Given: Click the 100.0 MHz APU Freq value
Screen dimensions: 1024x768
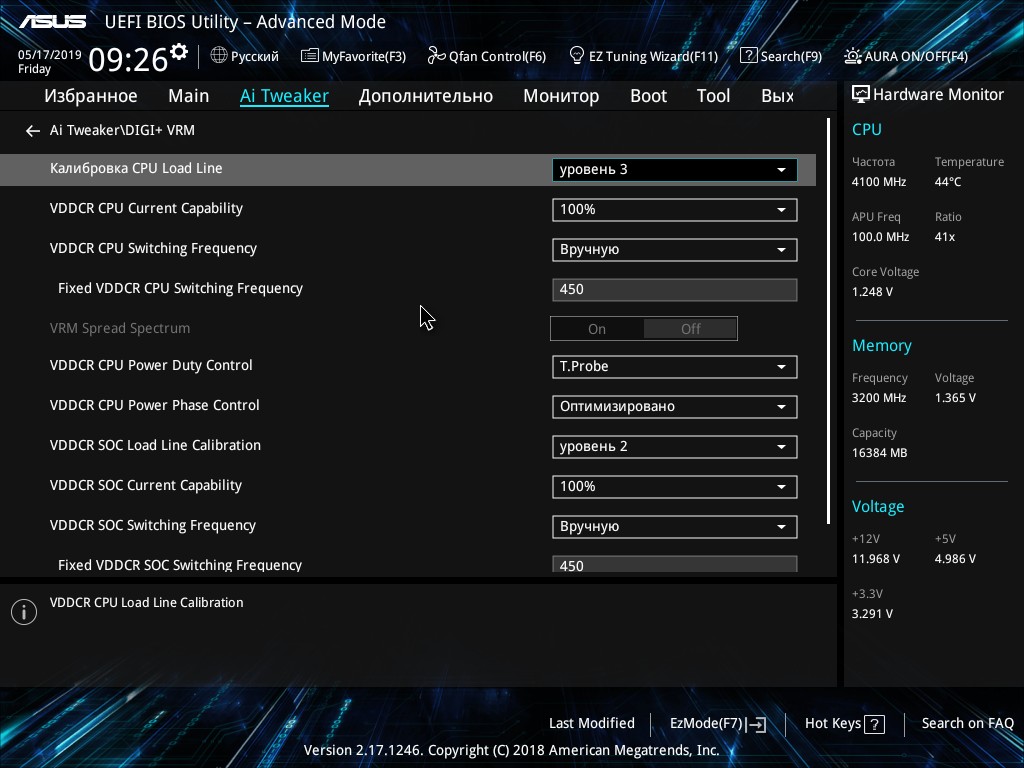Looking at the screenshot, I should pos(880,237).
